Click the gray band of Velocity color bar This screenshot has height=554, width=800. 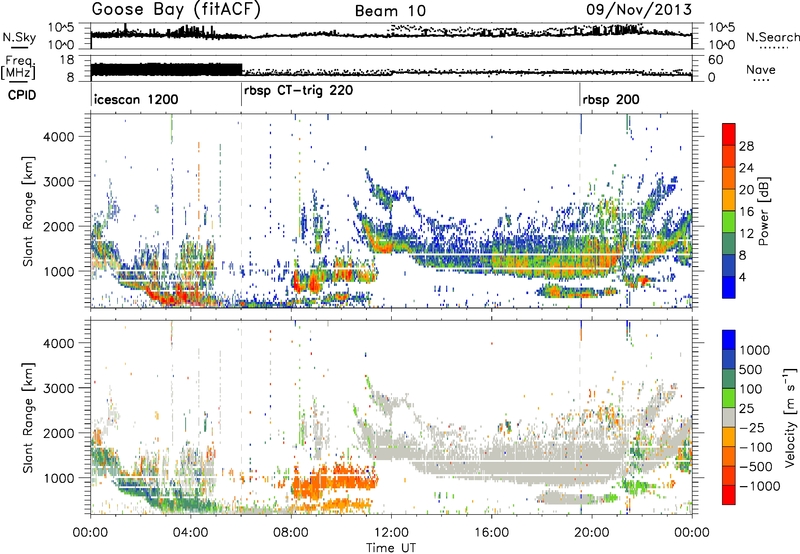tap(729, 417)
